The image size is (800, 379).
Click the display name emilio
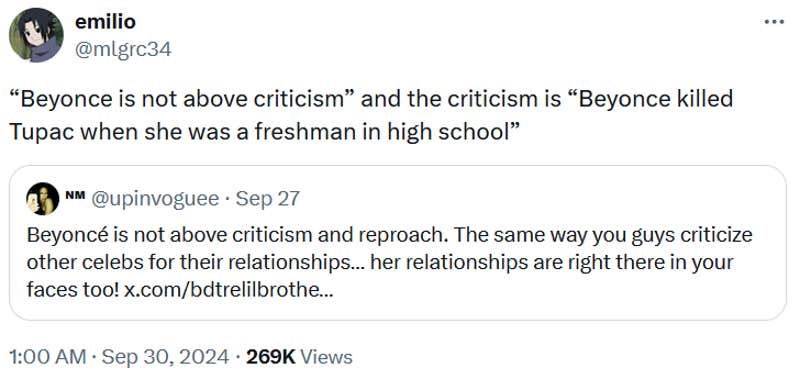click(x=105, y=21)
